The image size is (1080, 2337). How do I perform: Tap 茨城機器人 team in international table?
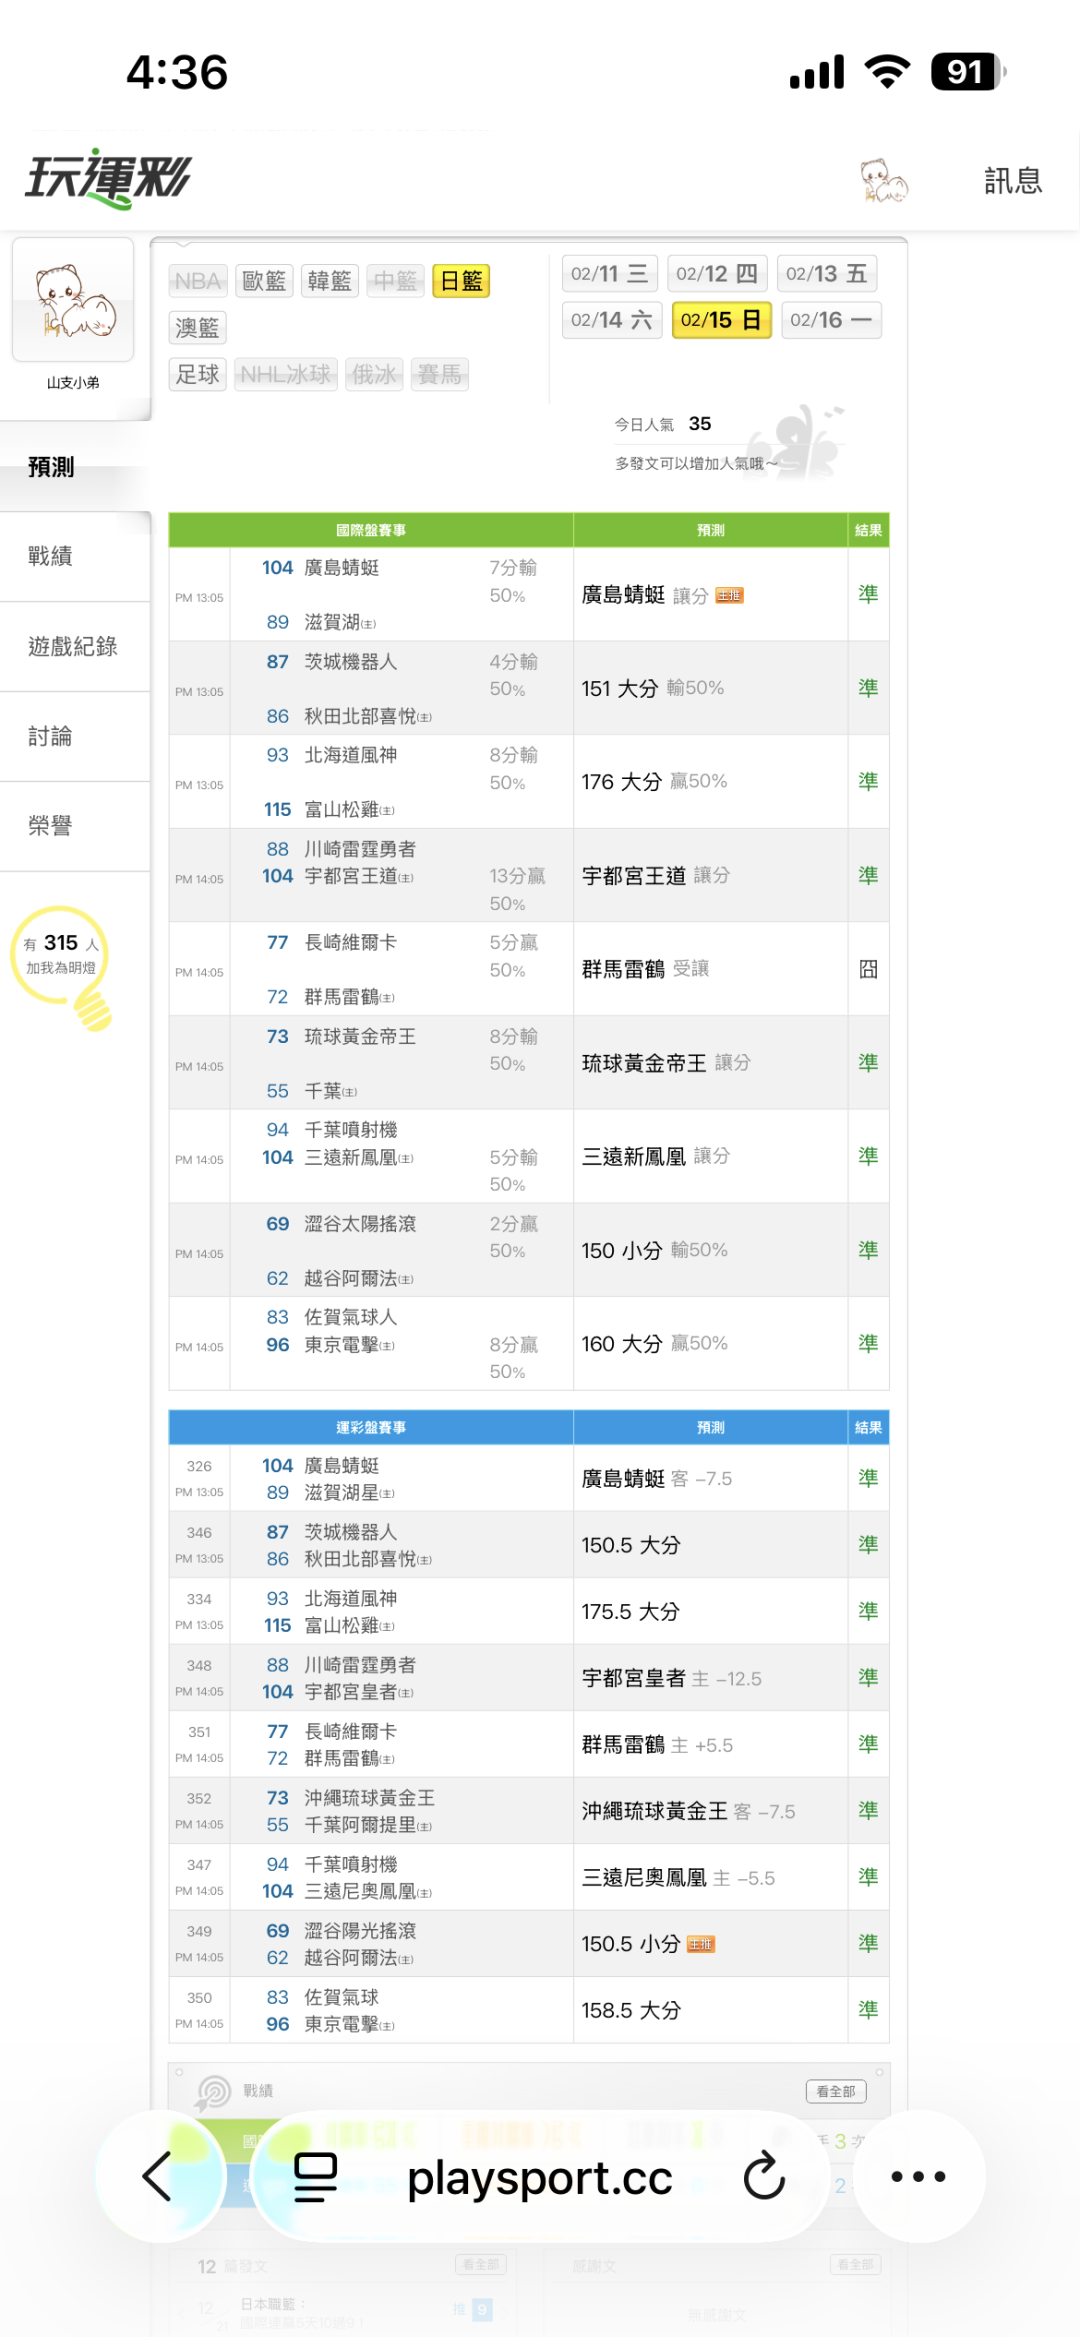(350, 661)
